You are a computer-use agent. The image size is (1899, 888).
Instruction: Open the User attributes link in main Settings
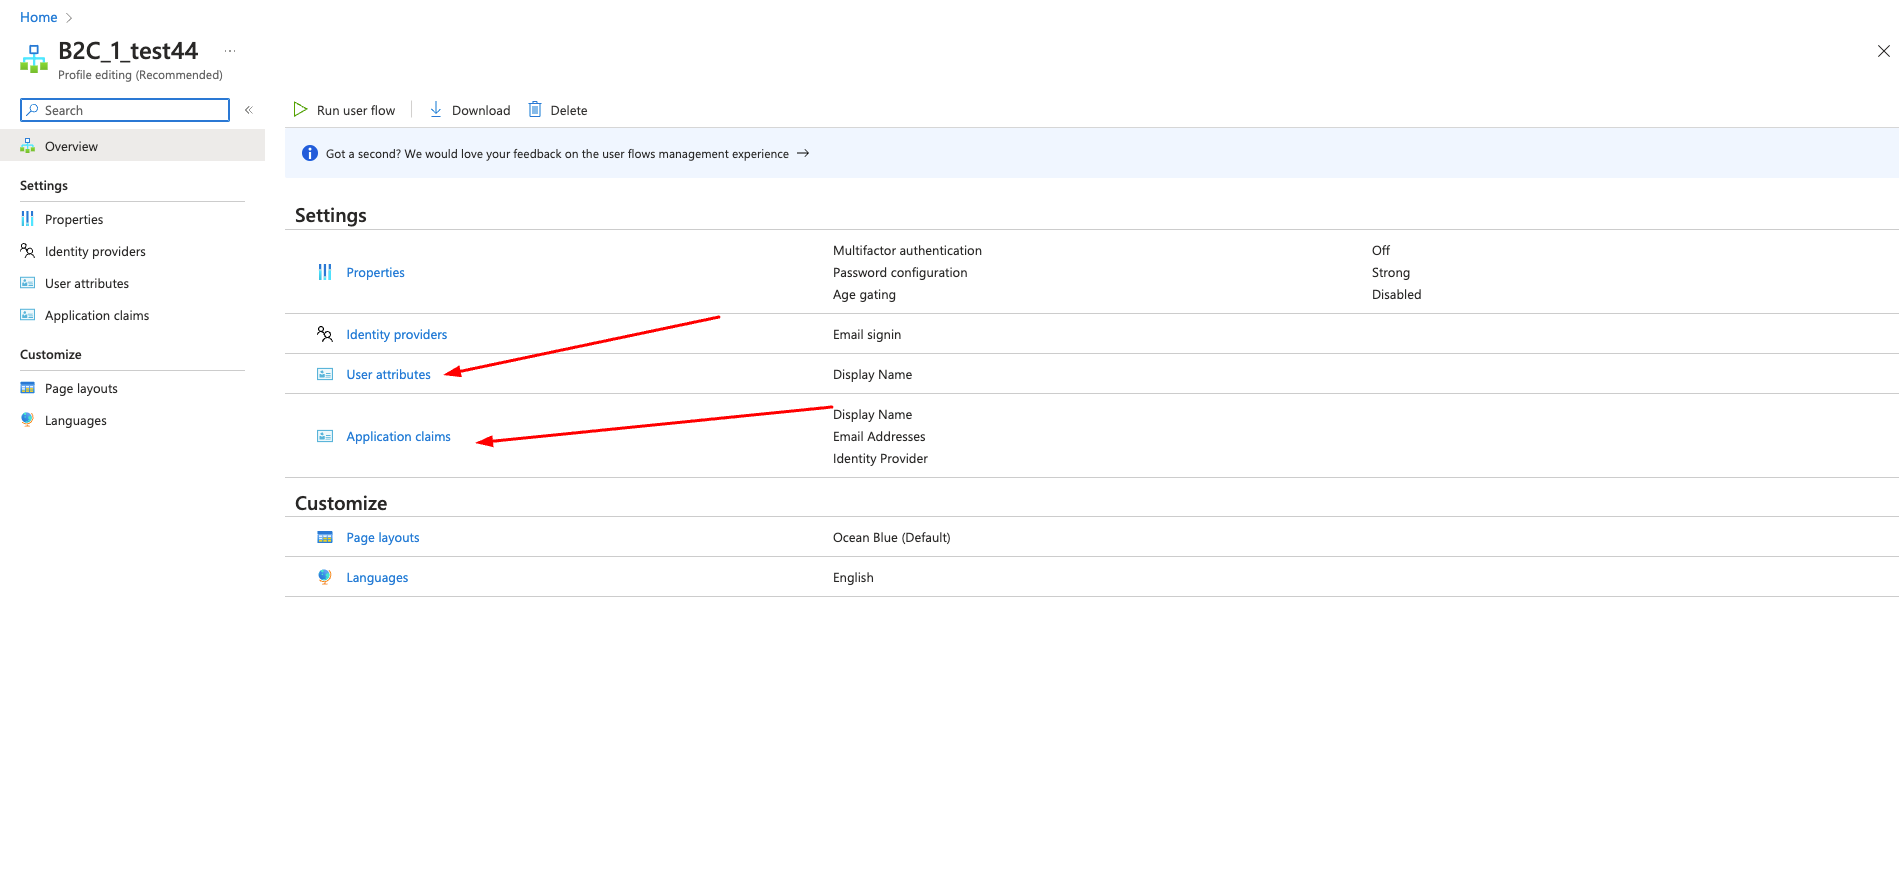(x=389, y=374)
